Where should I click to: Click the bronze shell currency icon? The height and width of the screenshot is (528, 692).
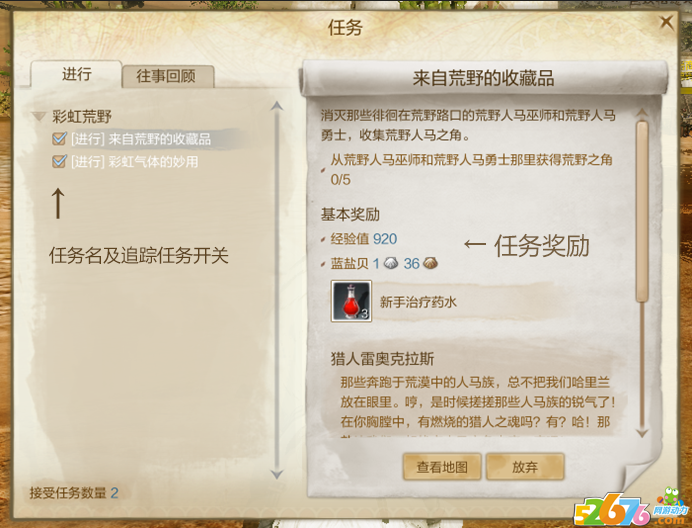tap(430, 264)
